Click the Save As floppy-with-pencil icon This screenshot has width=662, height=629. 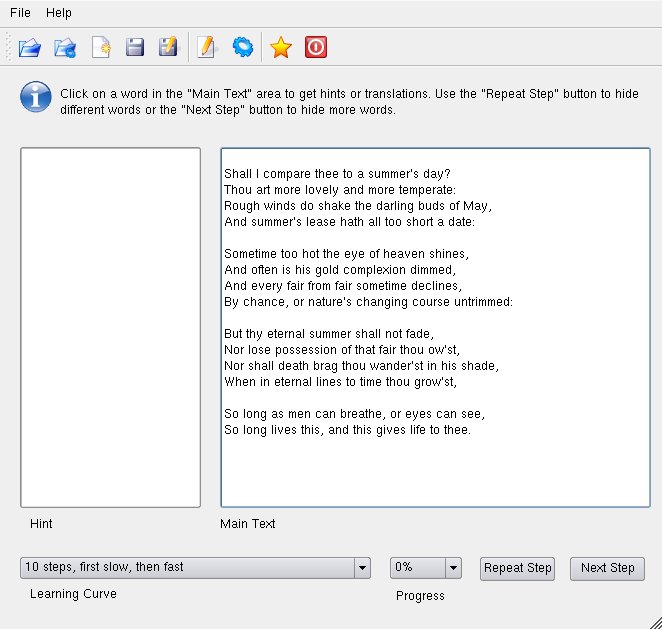pyautogui.click(x=168, y=47)
